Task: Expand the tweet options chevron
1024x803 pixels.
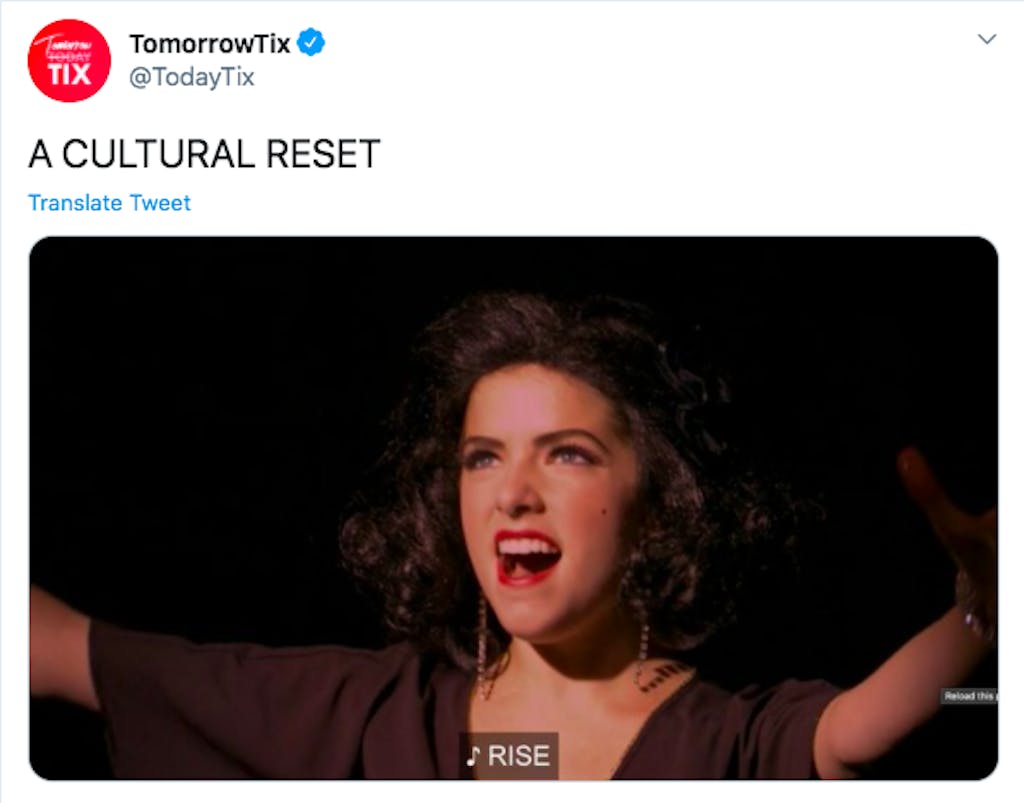Action: [x=987, y=39]
